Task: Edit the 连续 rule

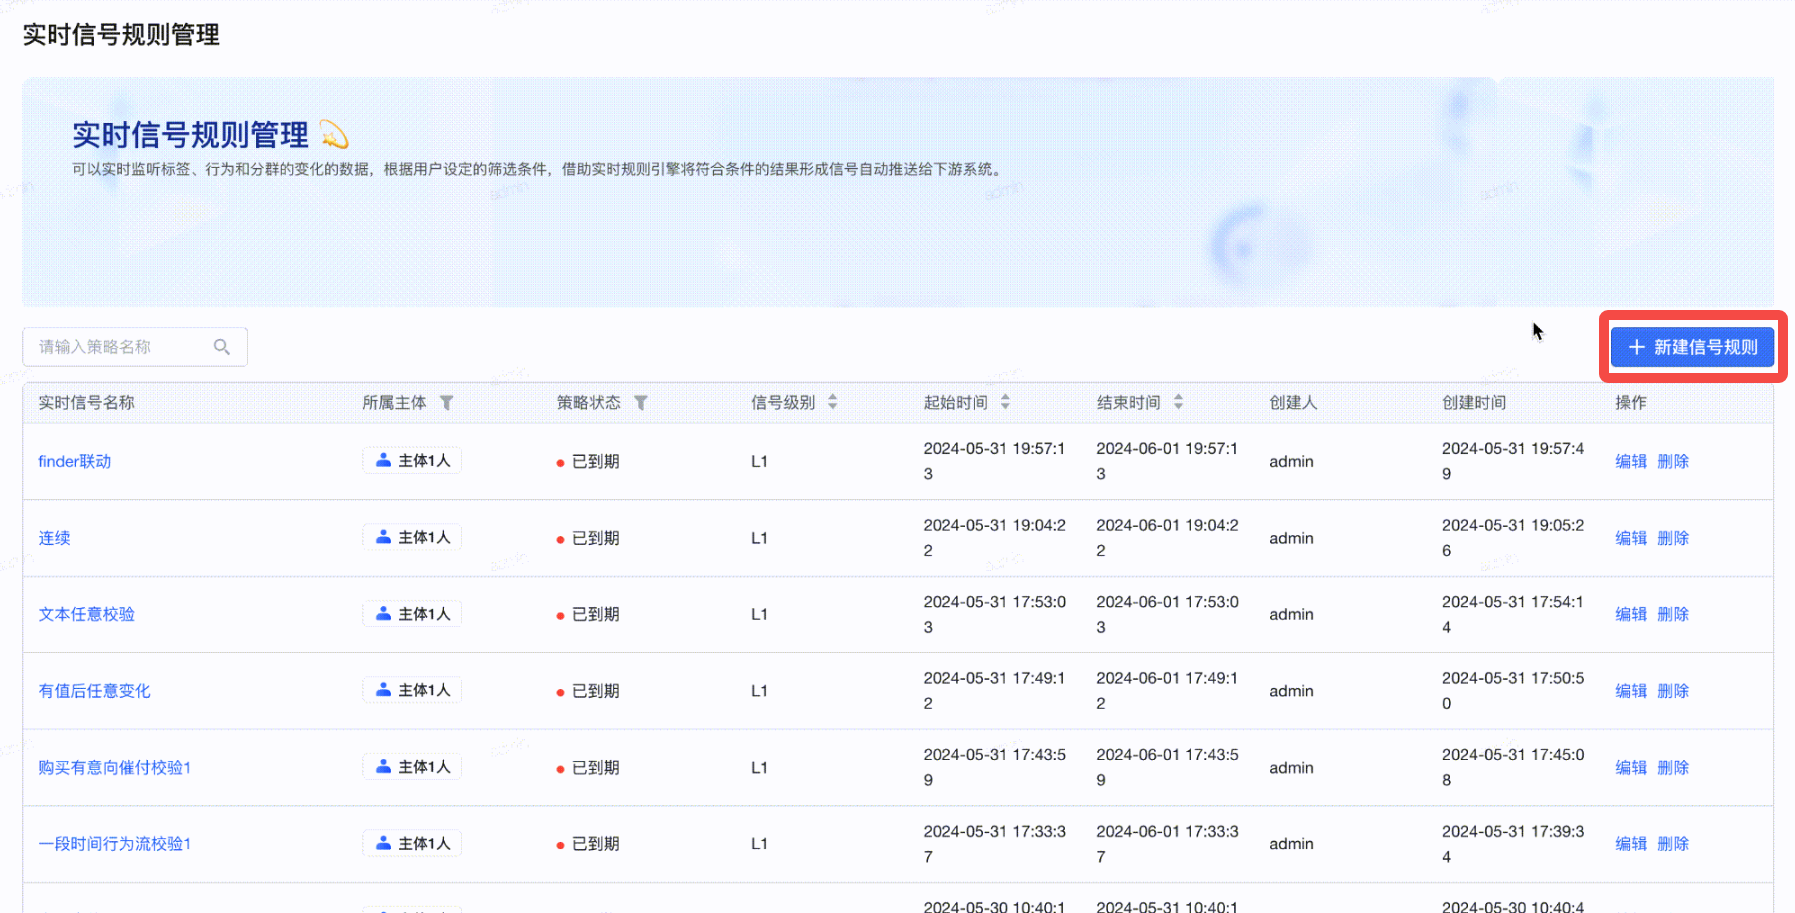Action: 1631,538
